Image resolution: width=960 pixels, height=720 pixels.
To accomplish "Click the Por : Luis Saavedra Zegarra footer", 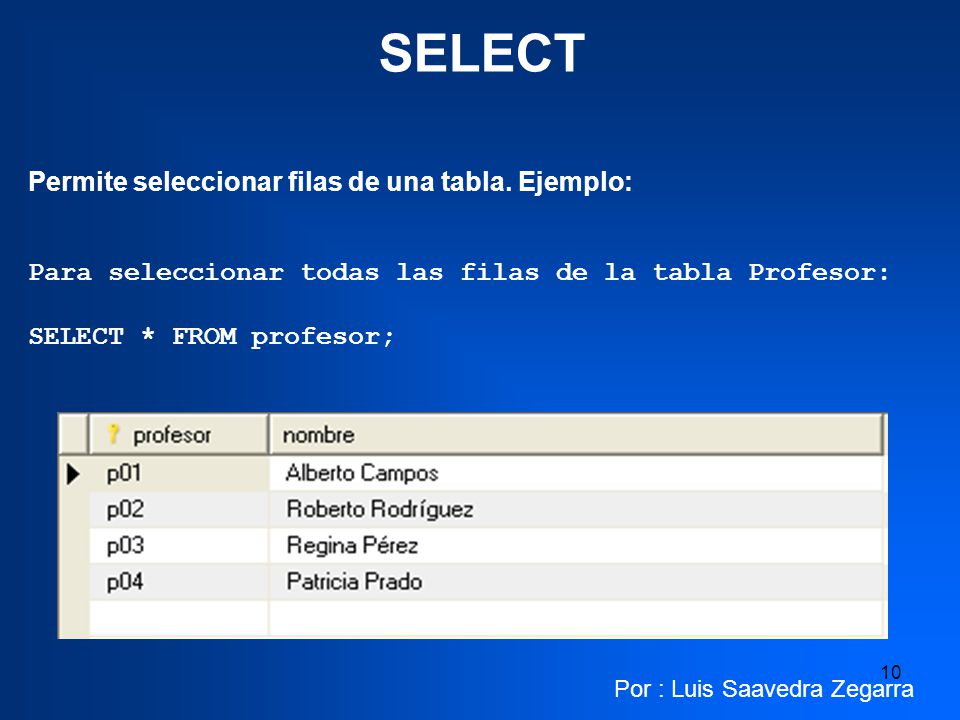I will point(763,689).
